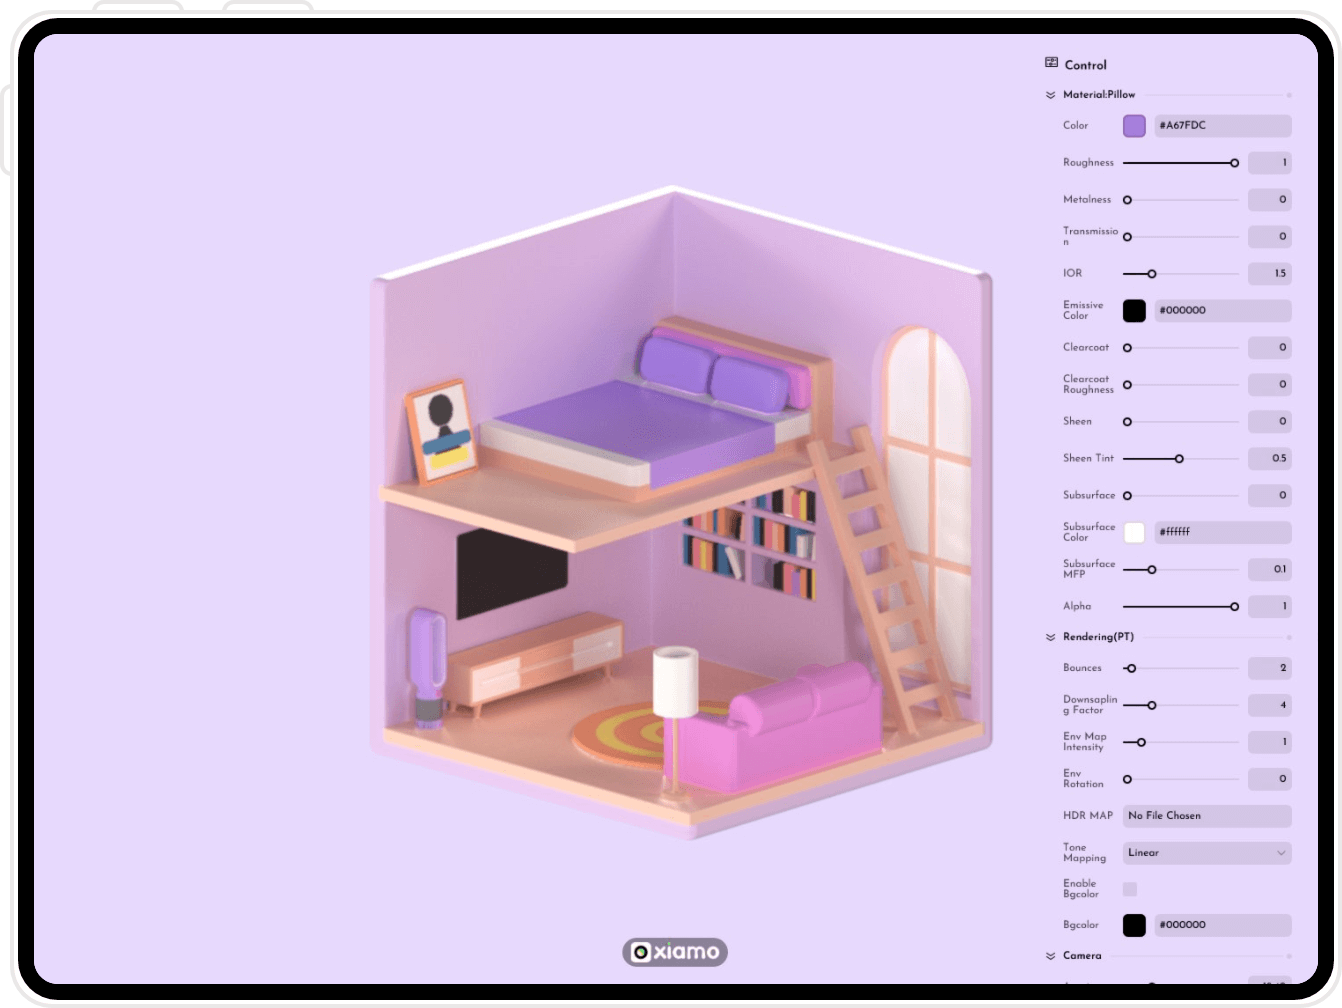Open the Emissive Color black swatch
Viewport: 1342px width, 1008px height.
1134,311
